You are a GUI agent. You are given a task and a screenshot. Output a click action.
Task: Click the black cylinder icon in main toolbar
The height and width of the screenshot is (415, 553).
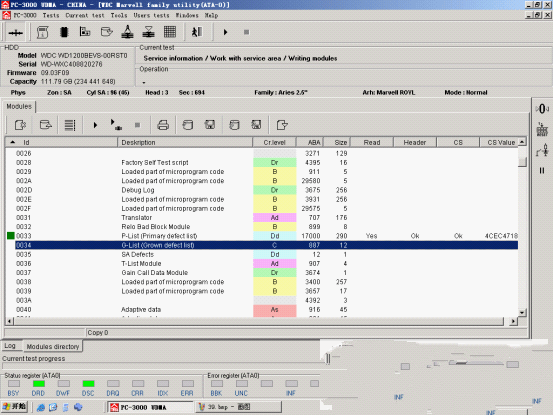(64, 32)
